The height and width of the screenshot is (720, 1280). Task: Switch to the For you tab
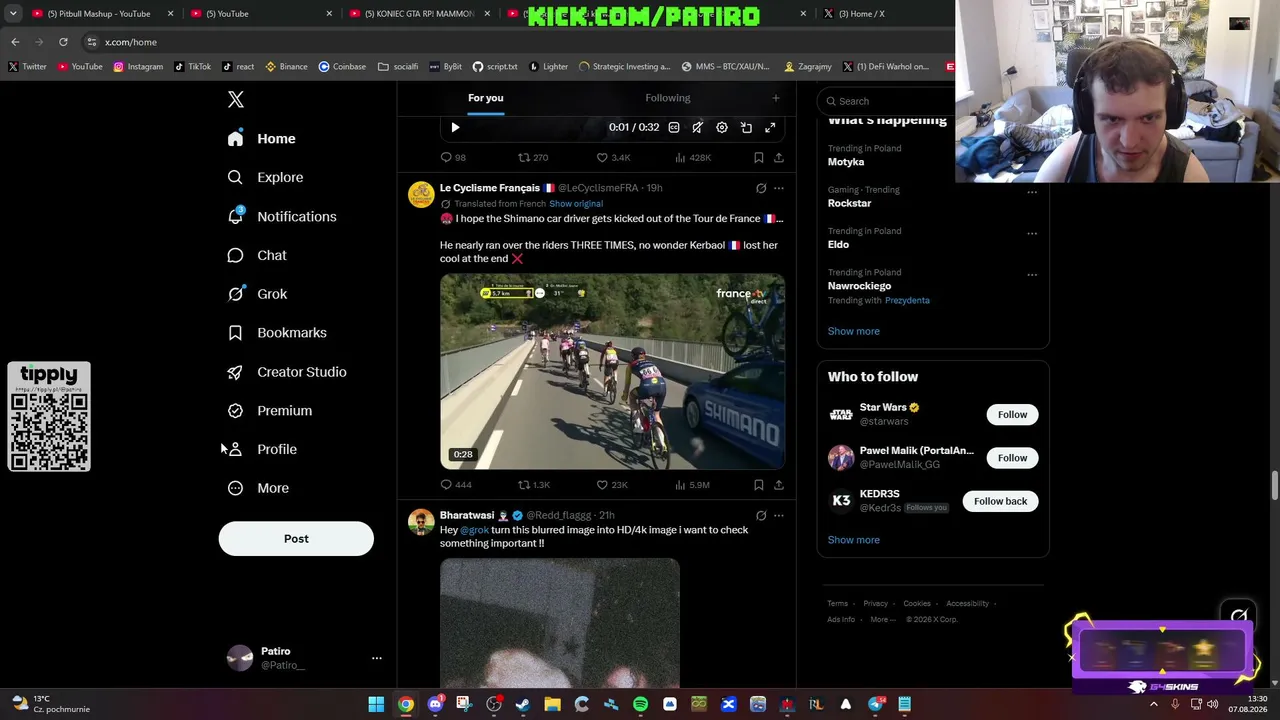click(x=486, y=98)
